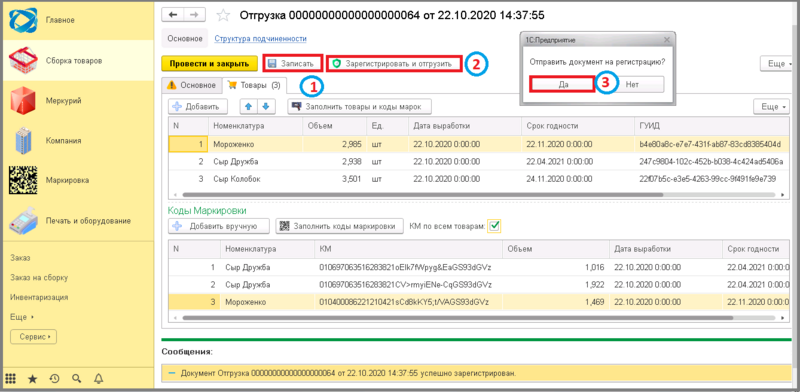The image size is (800, 392).
Task: Toggle КМ по всем товарам checkbox
Action: click(494, 226)
